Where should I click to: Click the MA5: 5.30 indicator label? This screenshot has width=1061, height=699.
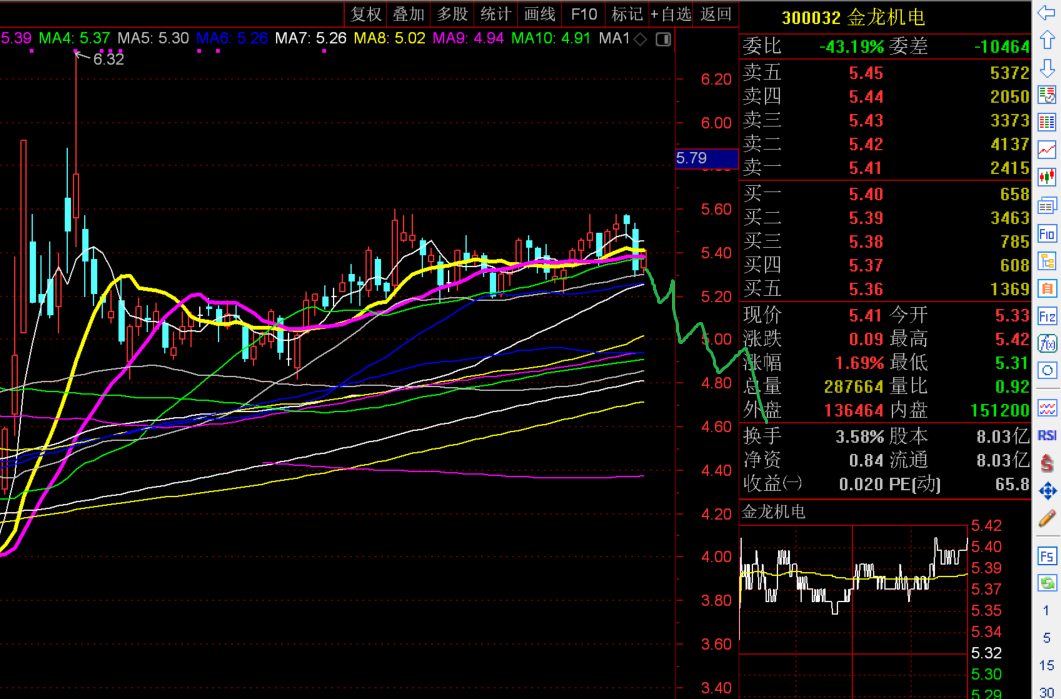[153, 39]
